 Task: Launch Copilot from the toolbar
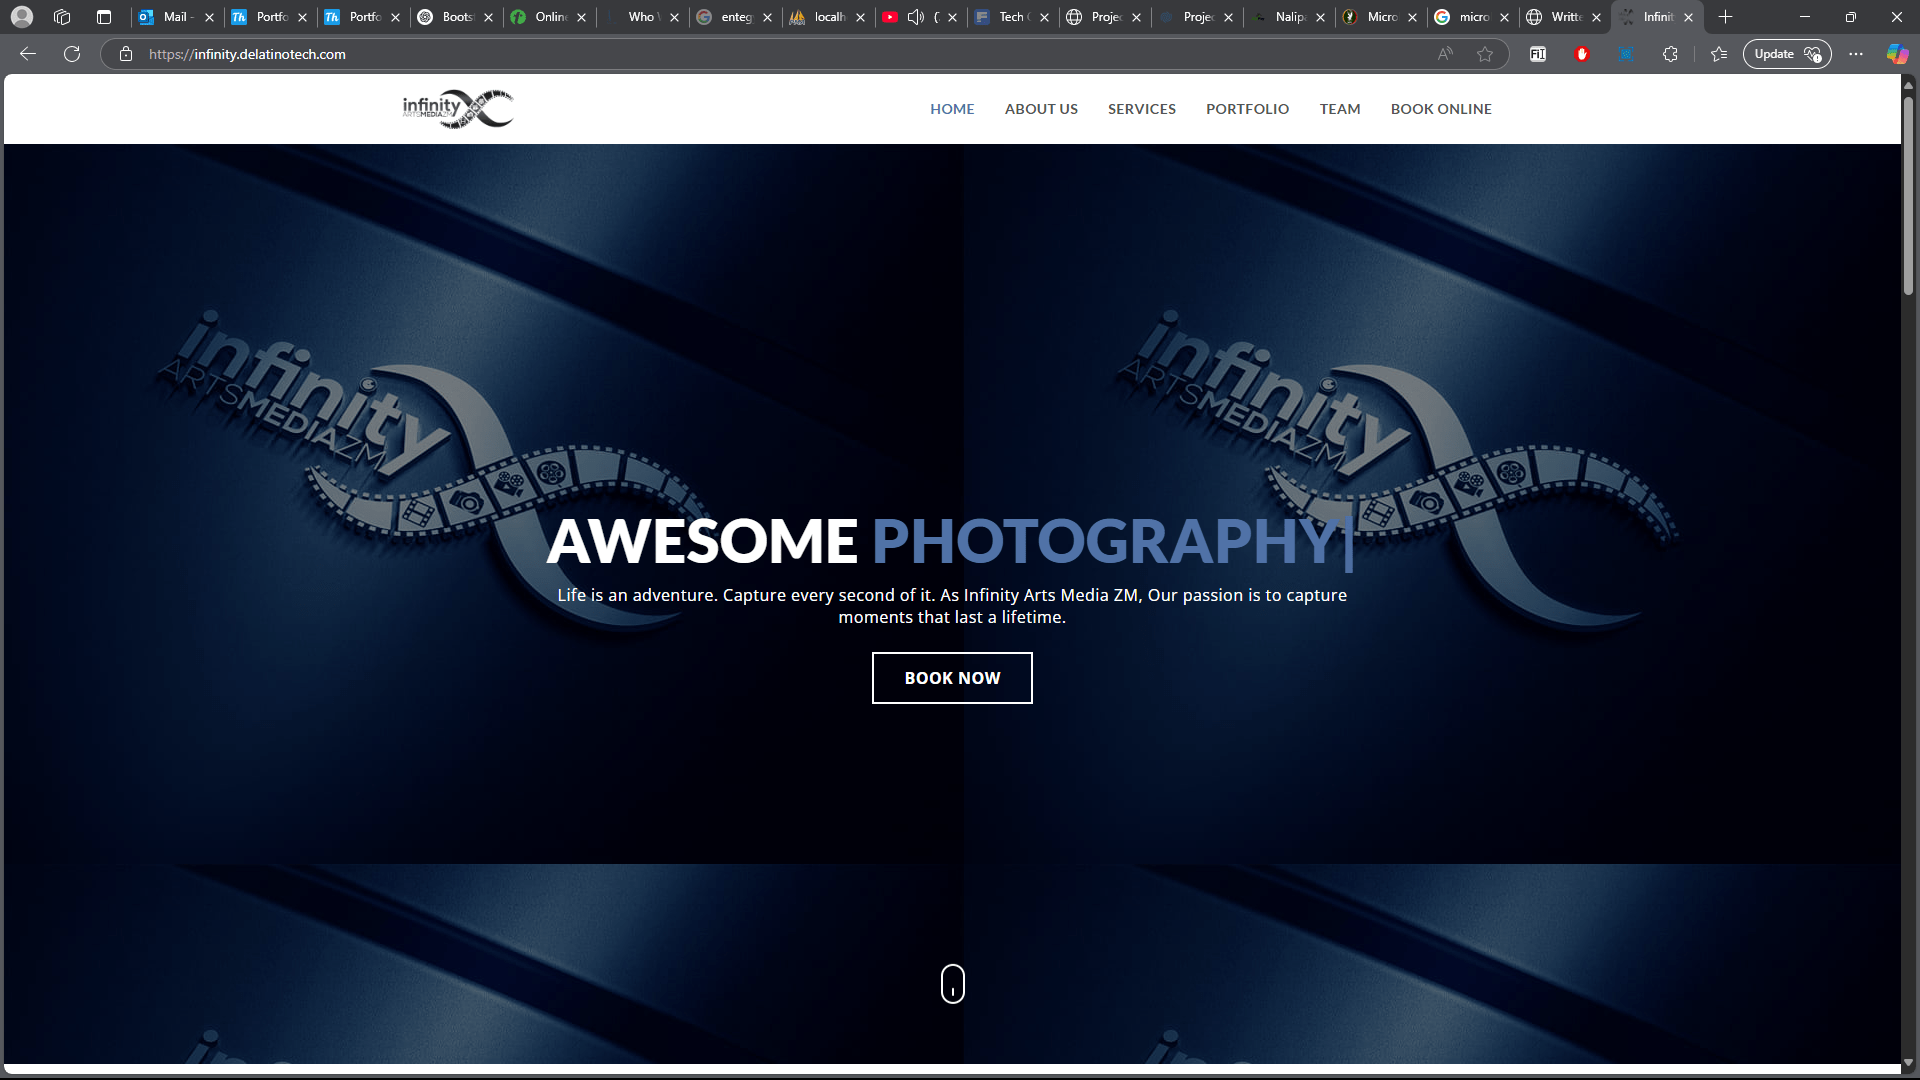click(1897, 54)
